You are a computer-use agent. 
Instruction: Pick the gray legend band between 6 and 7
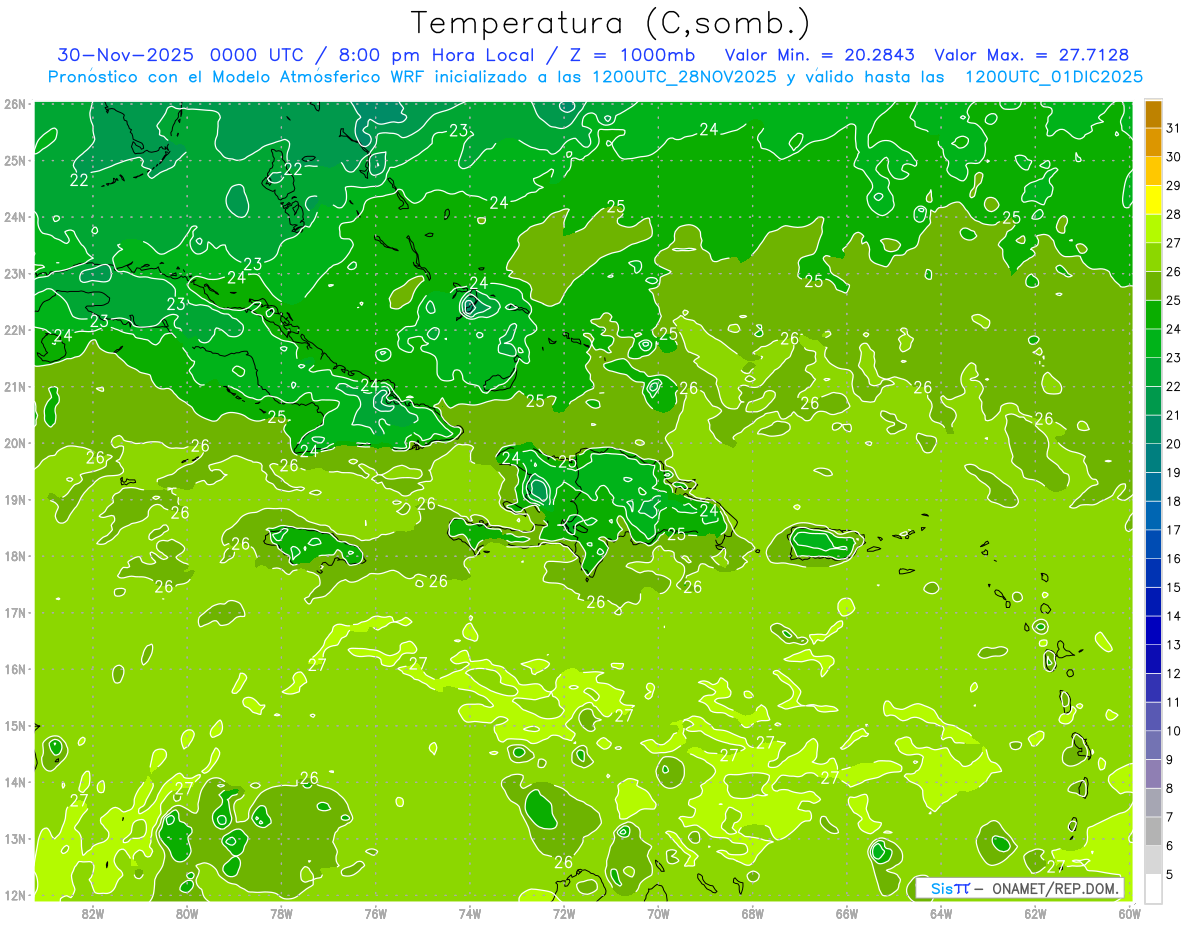coord(1153,831)
